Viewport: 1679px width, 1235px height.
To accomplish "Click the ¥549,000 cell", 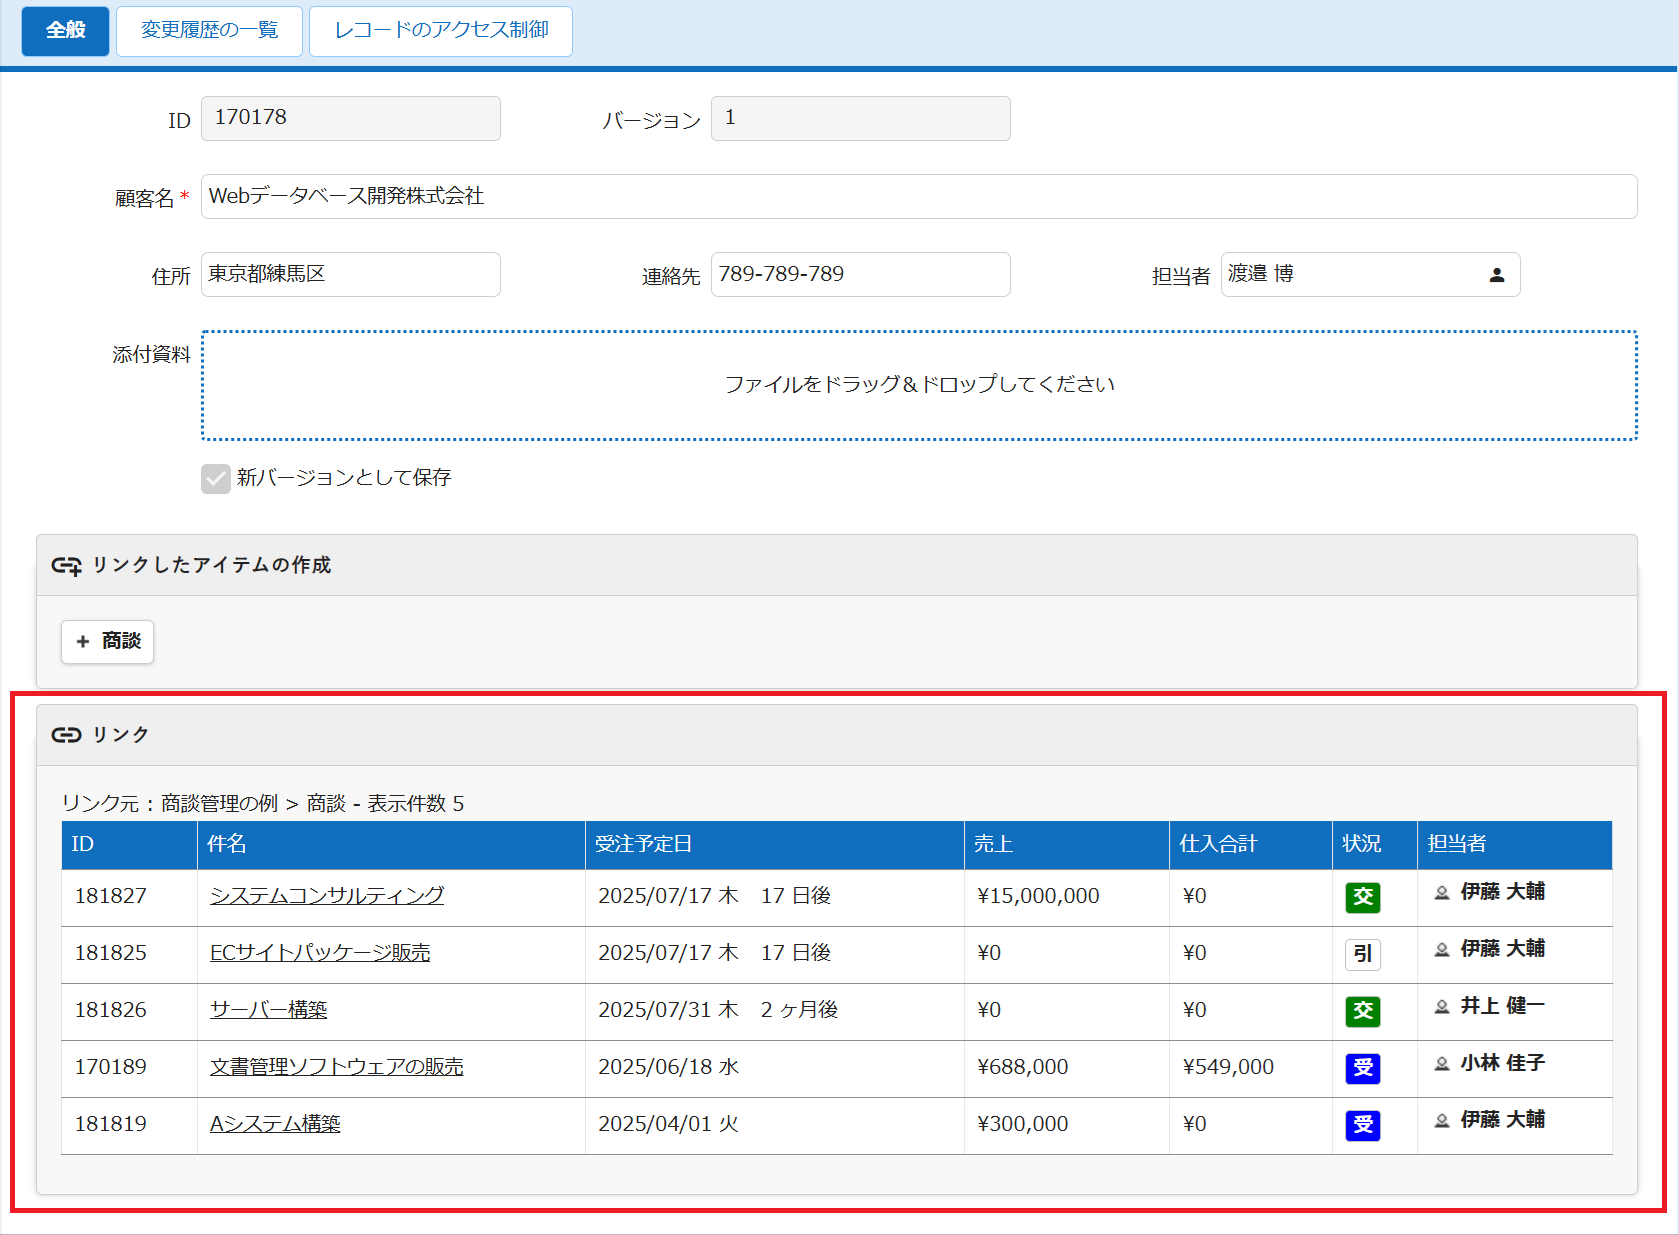I will tap(1250, 1068).
